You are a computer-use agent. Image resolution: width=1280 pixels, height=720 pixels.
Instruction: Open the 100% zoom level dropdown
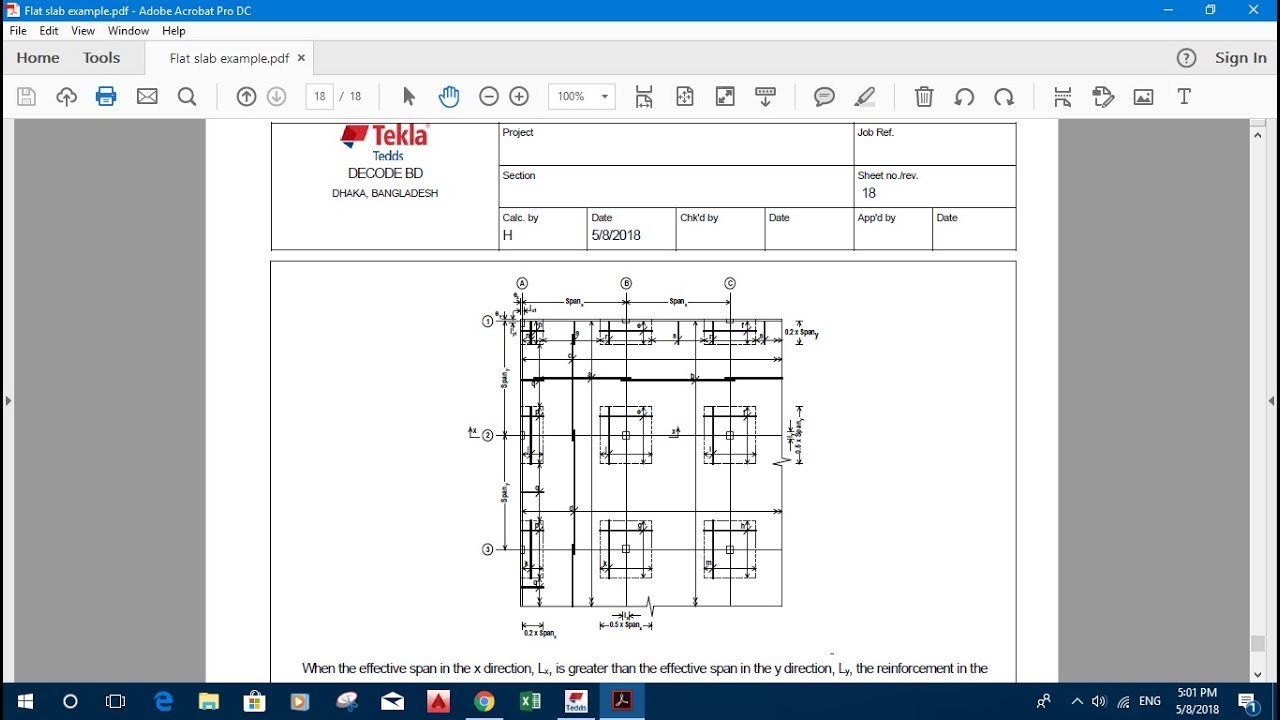click(x=581, y=96)
